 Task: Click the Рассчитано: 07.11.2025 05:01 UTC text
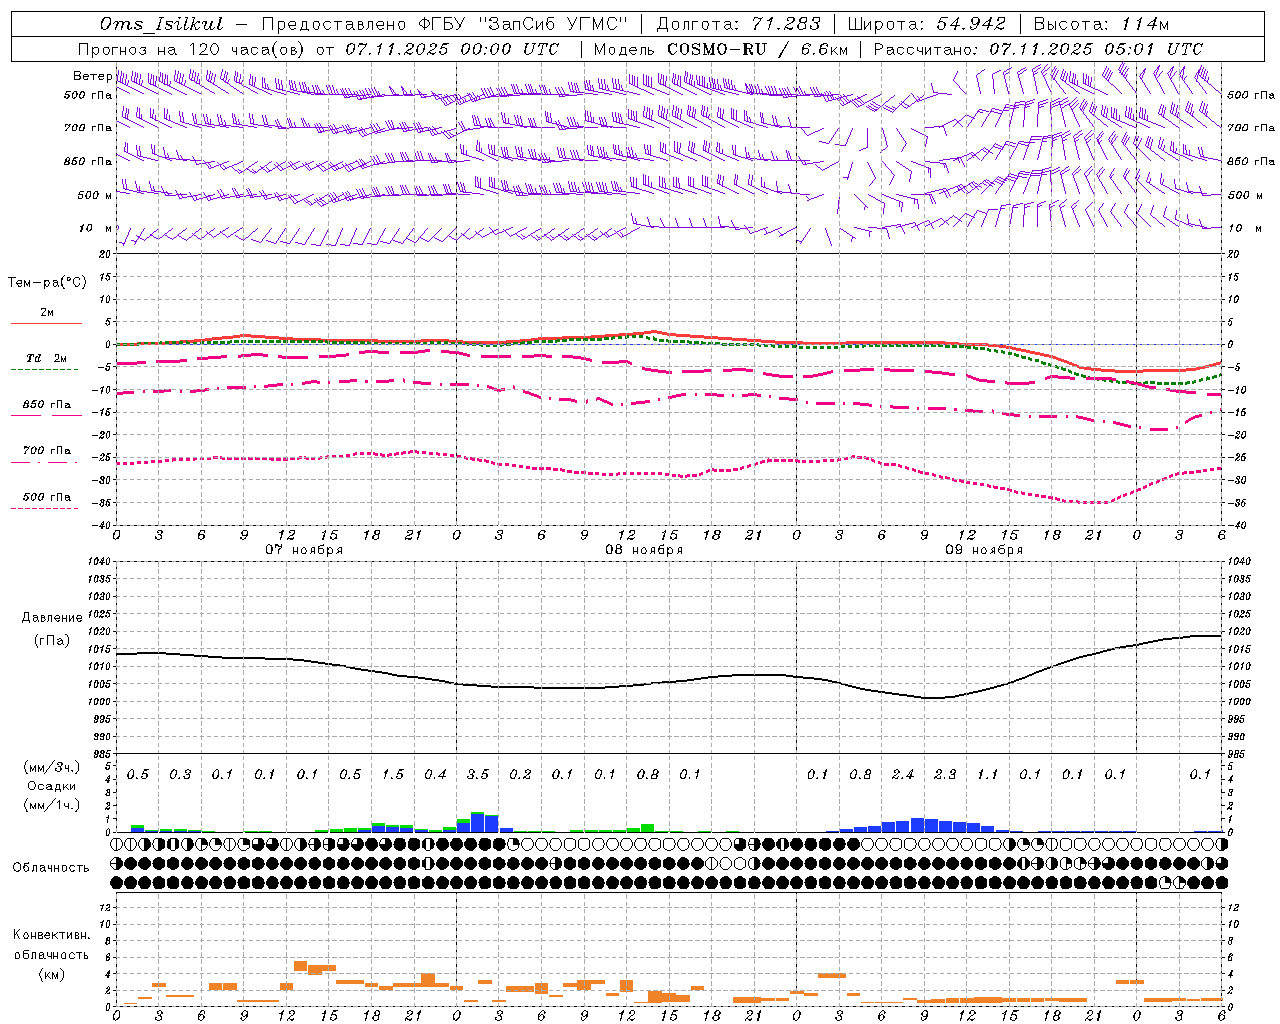click(1038, 49)
